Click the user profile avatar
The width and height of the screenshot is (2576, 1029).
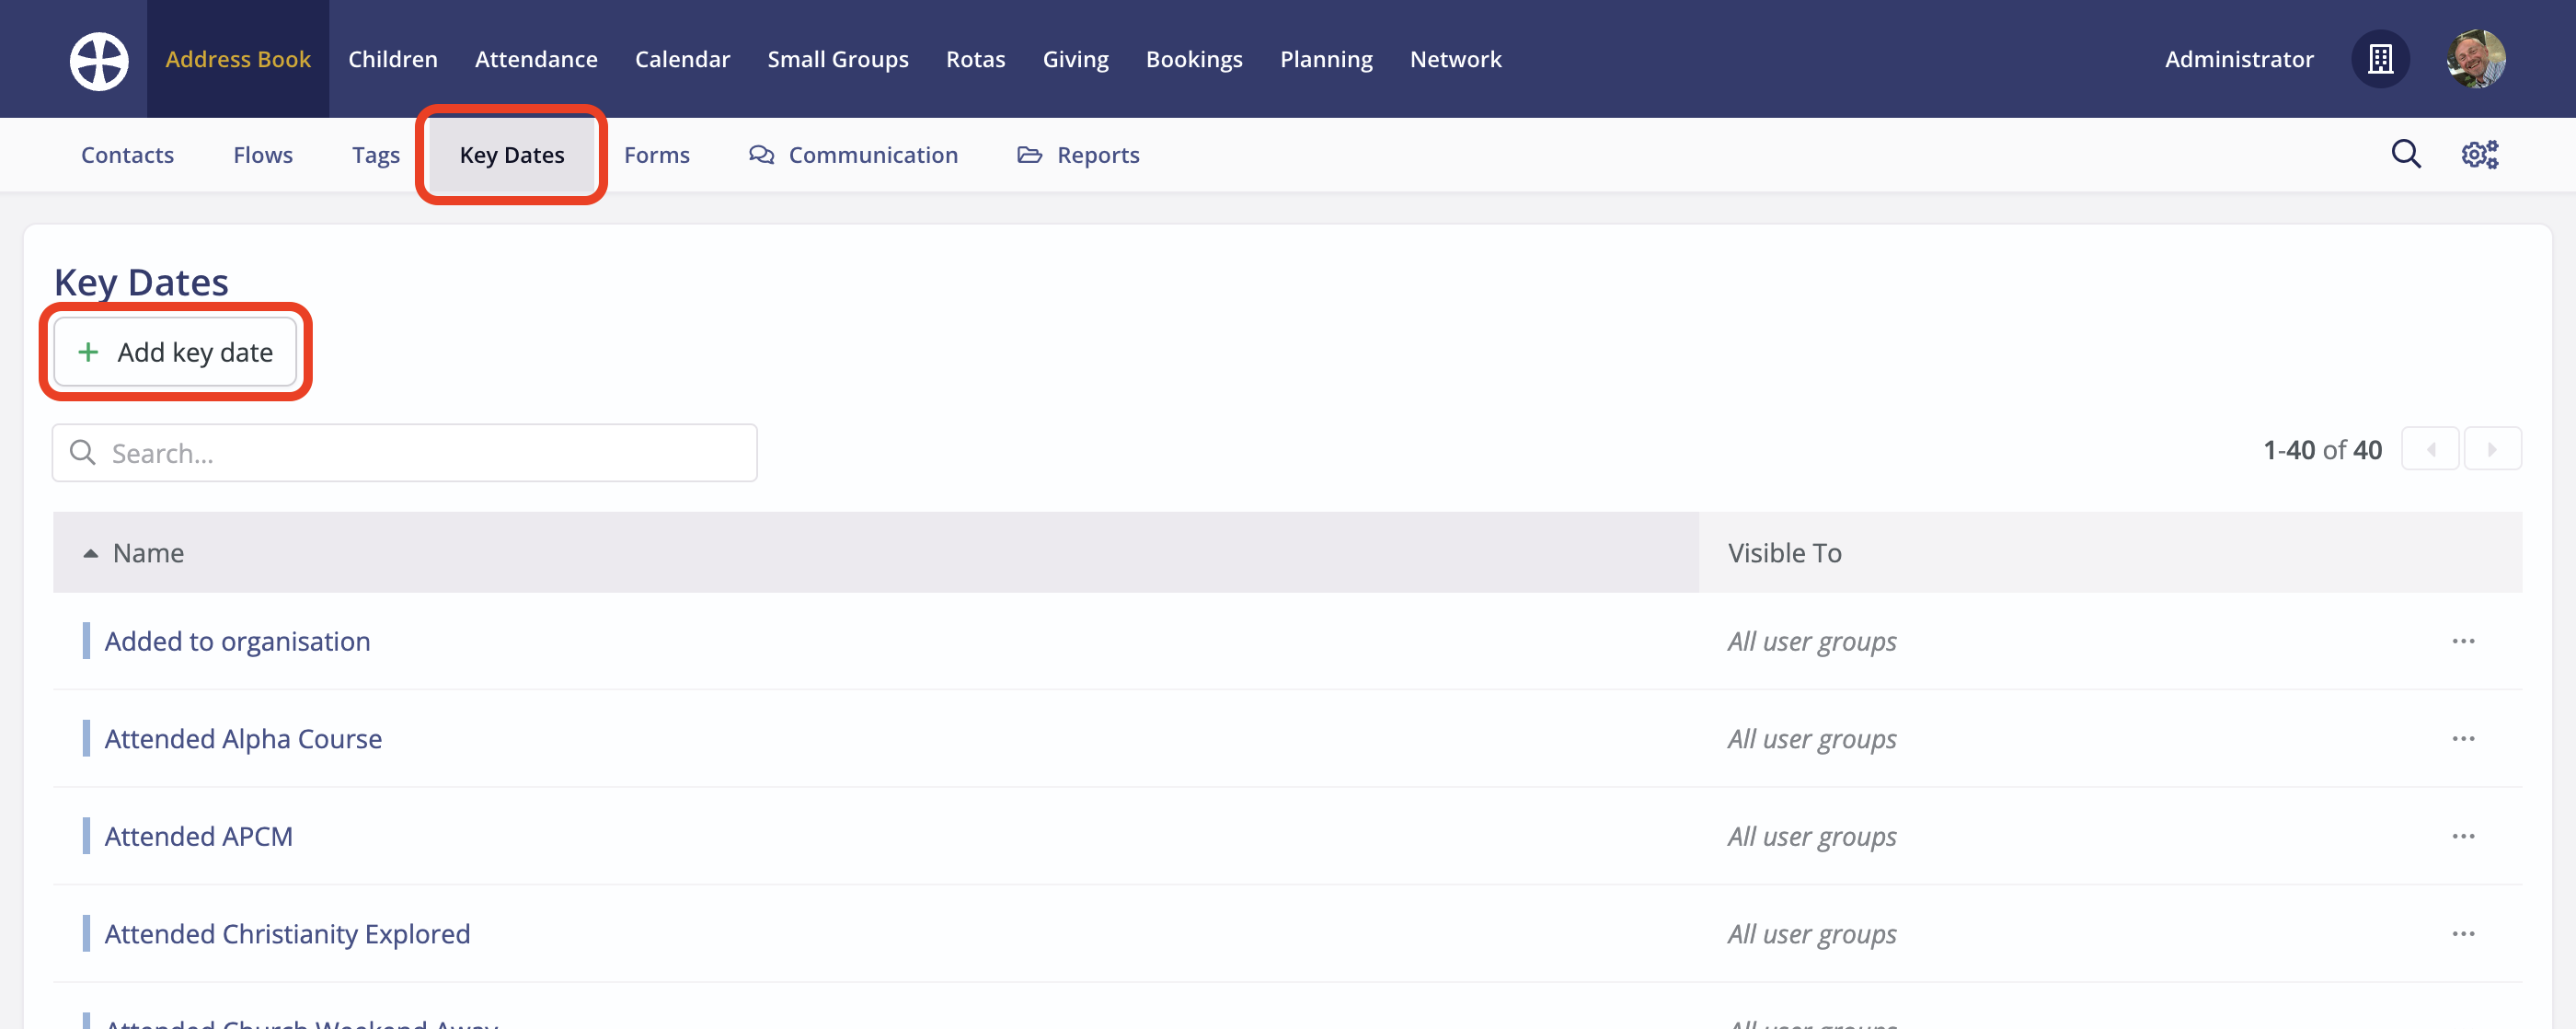(2475, 59)
